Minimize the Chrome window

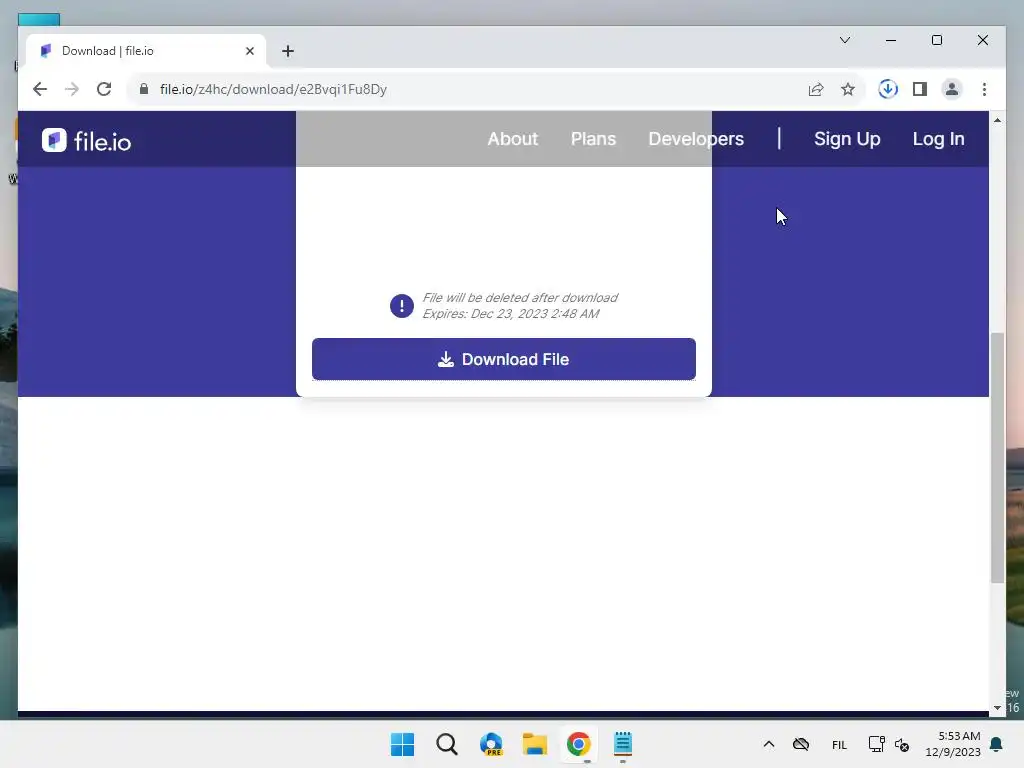(891, 40)
